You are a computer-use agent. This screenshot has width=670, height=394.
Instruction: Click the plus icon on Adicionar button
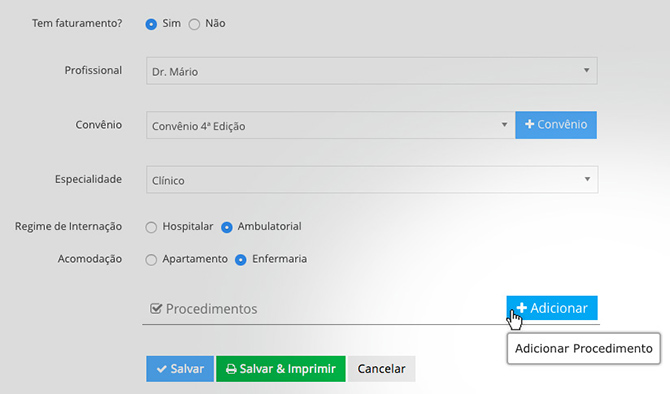click(x=521, y=308)
